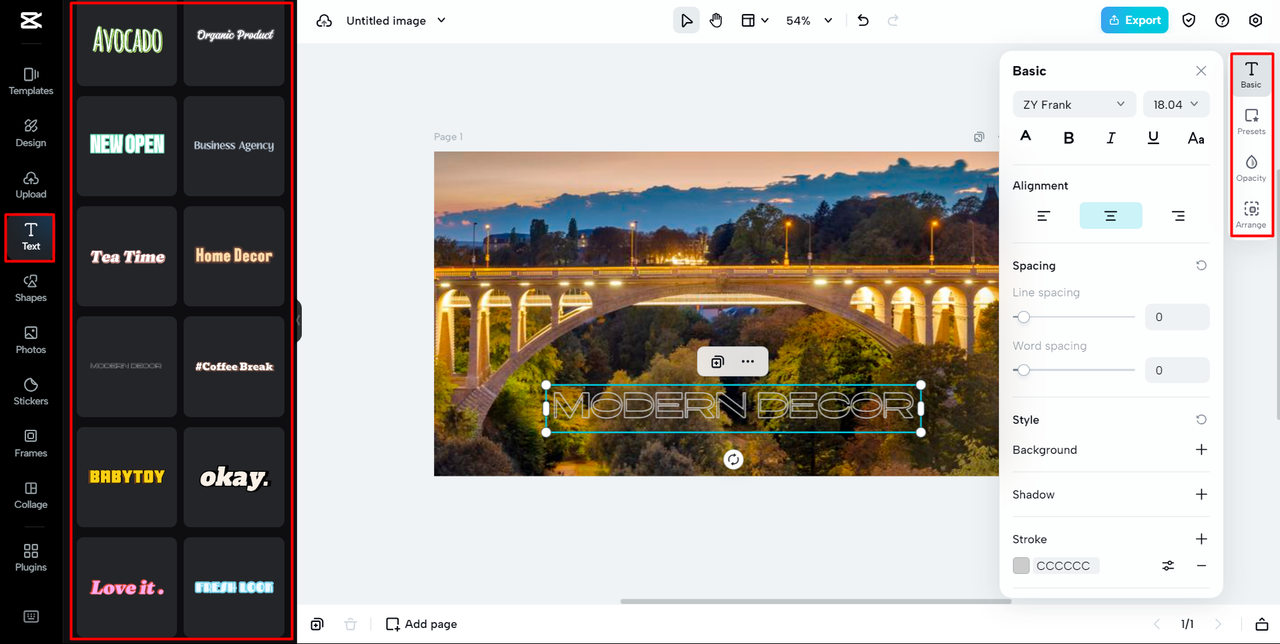The width and height of the screenshot is (1280, 644).
Task: Click the keyboard shortcuts icon
Action: [31, 616]
